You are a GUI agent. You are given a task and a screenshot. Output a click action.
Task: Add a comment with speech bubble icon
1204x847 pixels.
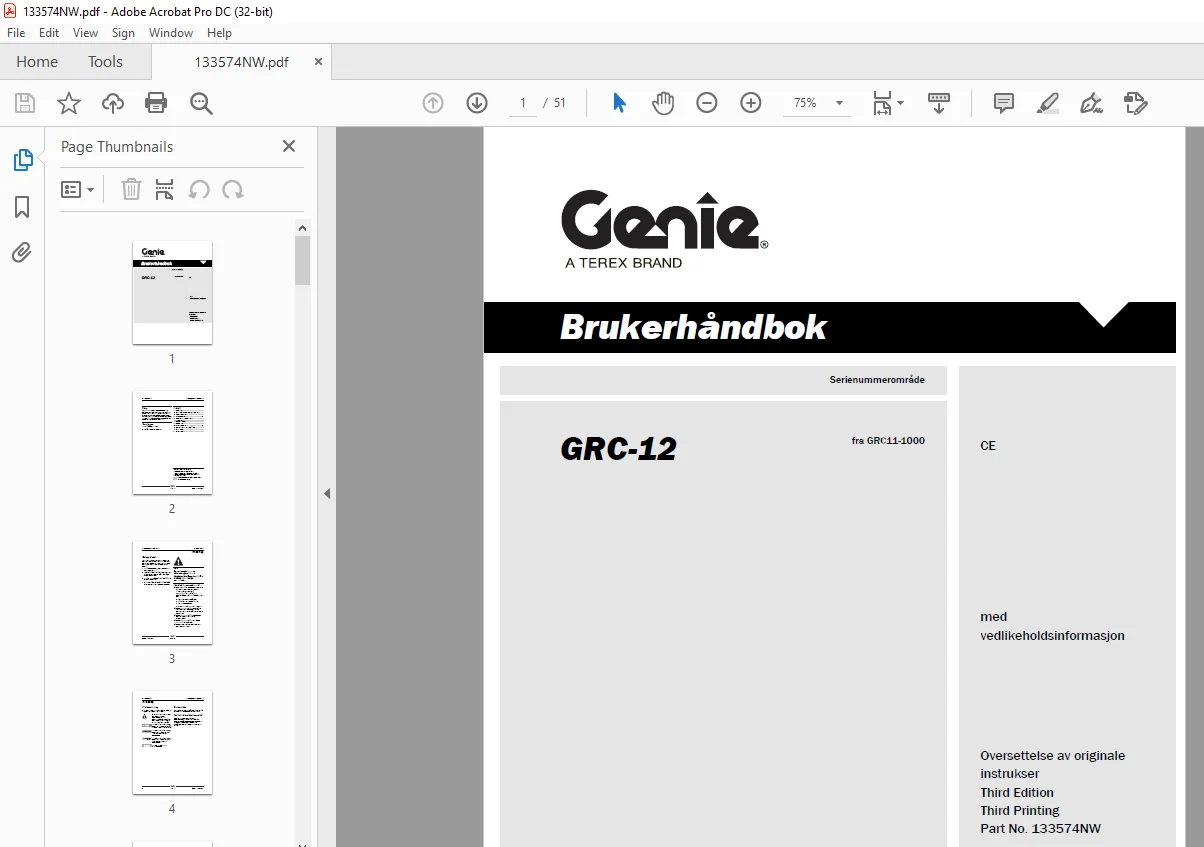click(x=1003, y=103)
